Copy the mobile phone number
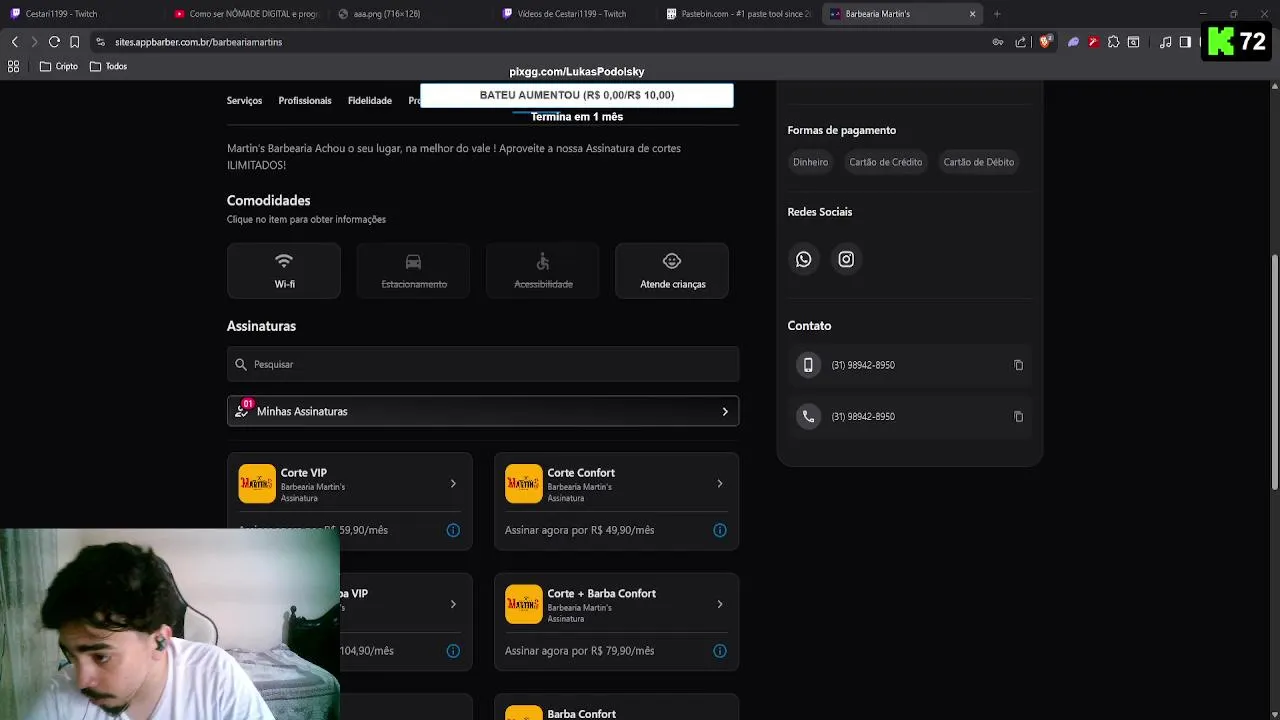This screenshot has height=720, width=1280. (1018, 365)
